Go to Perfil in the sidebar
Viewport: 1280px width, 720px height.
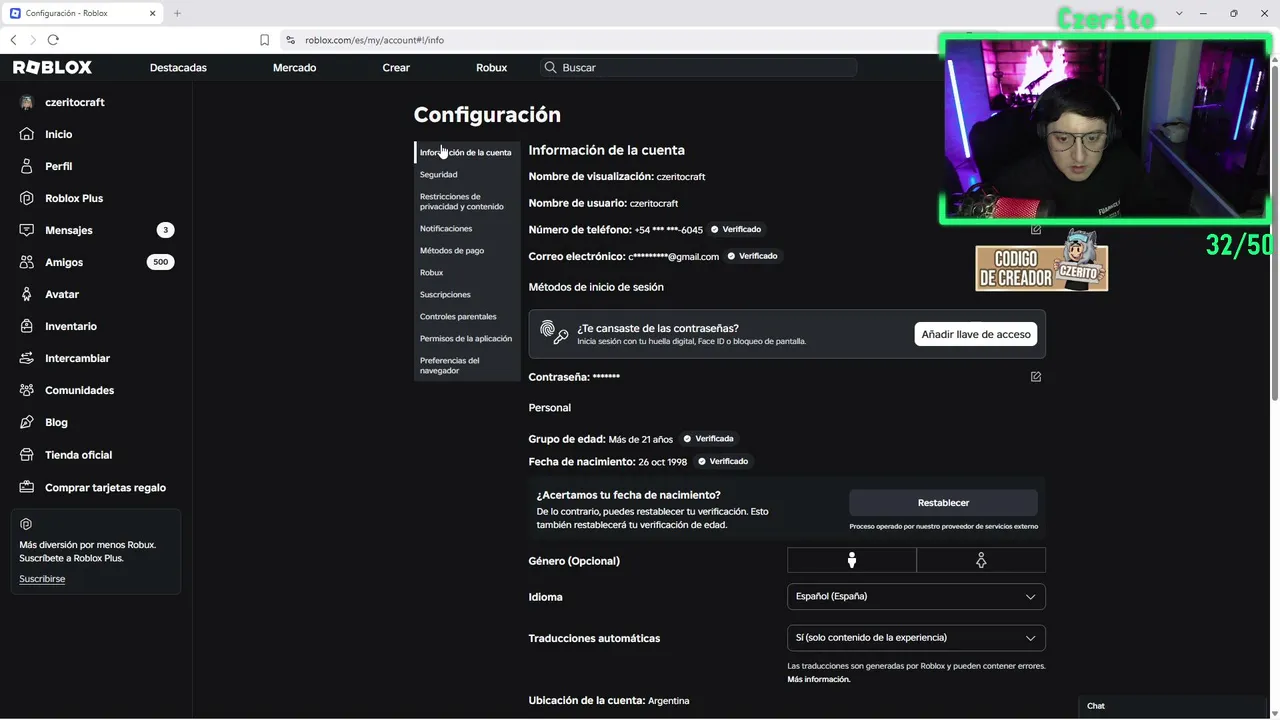pos(58,166)
